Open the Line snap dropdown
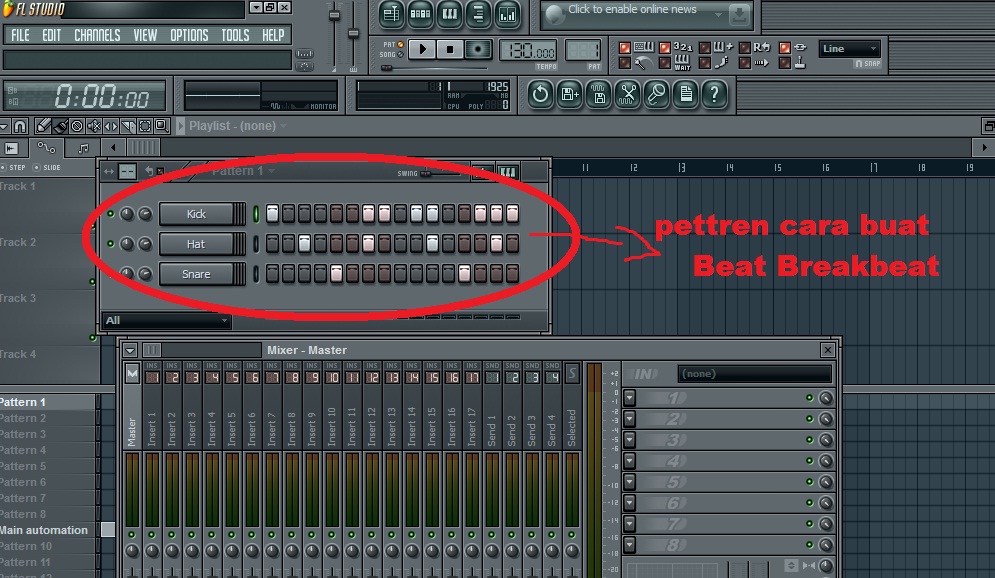Viewport: 995px width, 578px height. point(849,48)
